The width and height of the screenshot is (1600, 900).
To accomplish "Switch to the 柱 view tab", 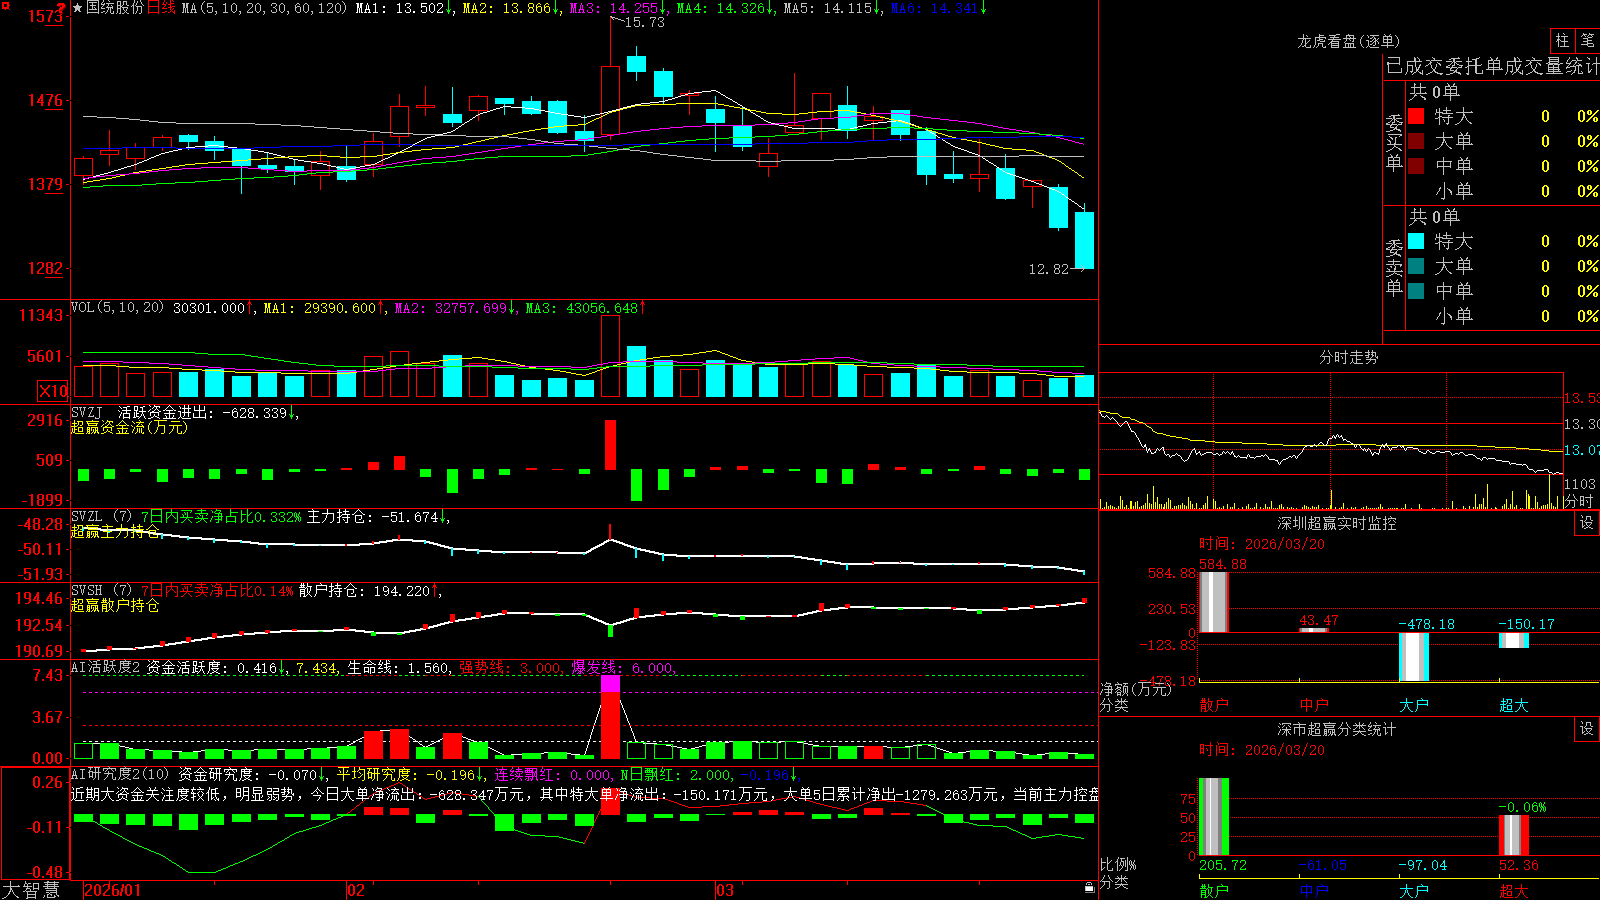I will 1562,41.
